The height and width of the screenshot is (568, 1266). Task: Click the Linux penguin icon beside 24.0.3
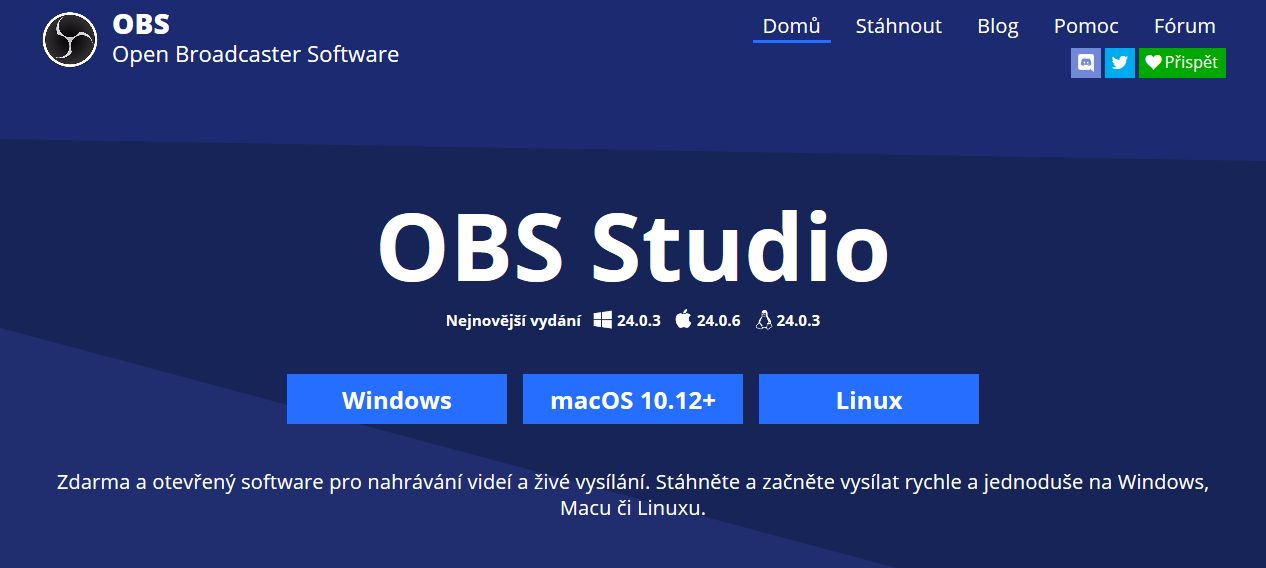pos(764,320)
